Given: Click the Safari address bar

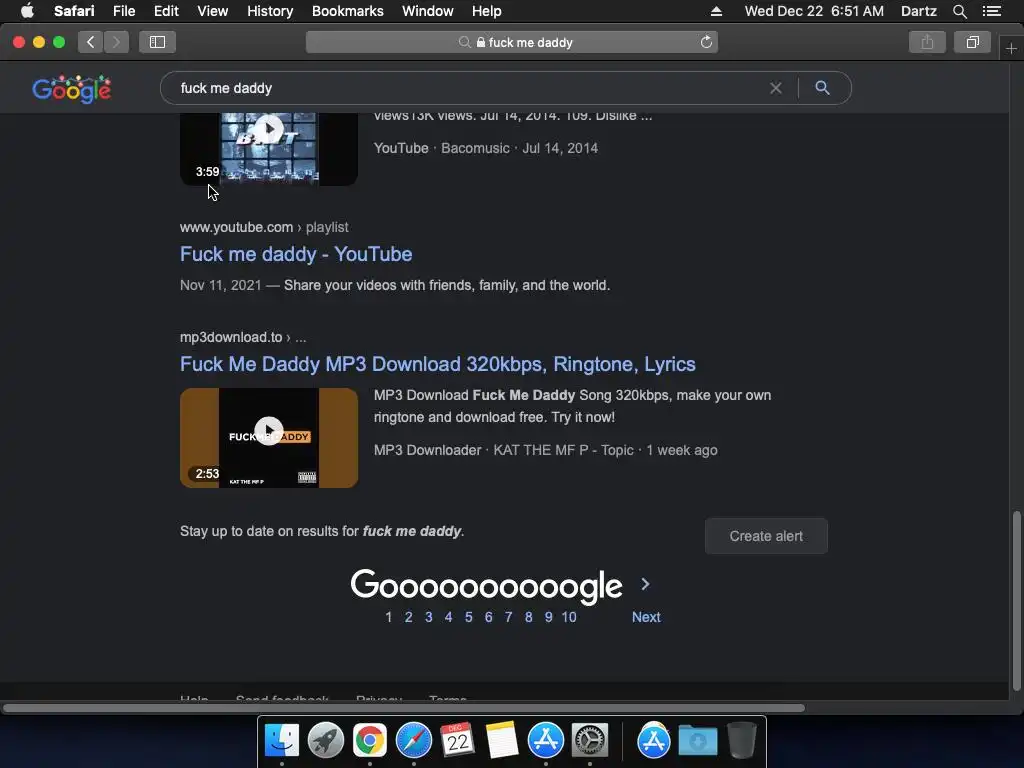Looking at the screenshot, I should tap(512, 42).
